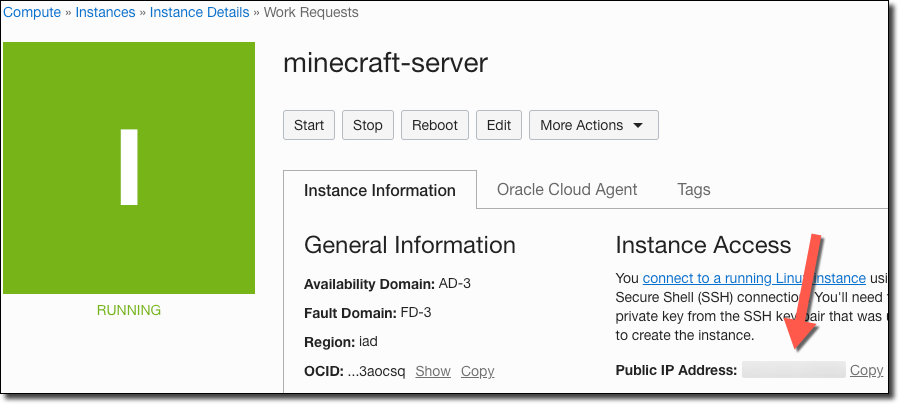Viewport: 899px width, 404px height.
Task: Go to Instances breadcrumb link
Action: [x=105, y=12]
